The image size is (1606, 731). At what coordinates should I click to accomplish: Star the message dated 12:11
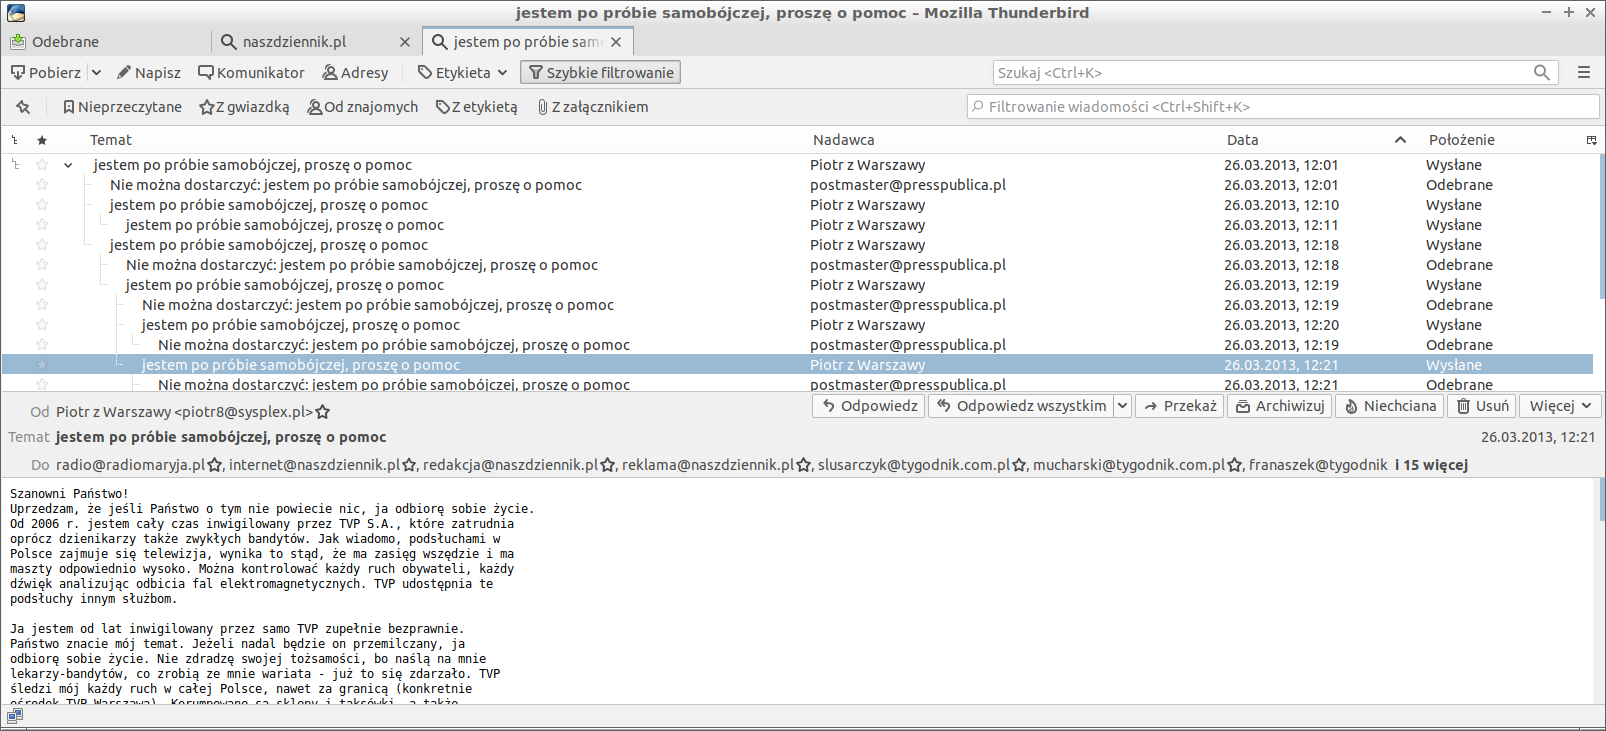[x=42, y=225]
